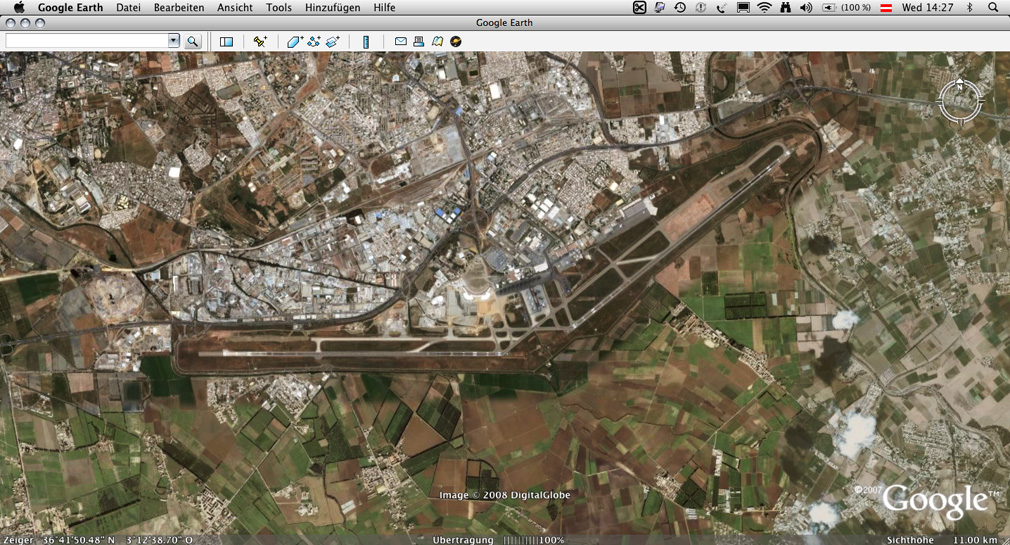Open the Datei menu

coord(128,7)
